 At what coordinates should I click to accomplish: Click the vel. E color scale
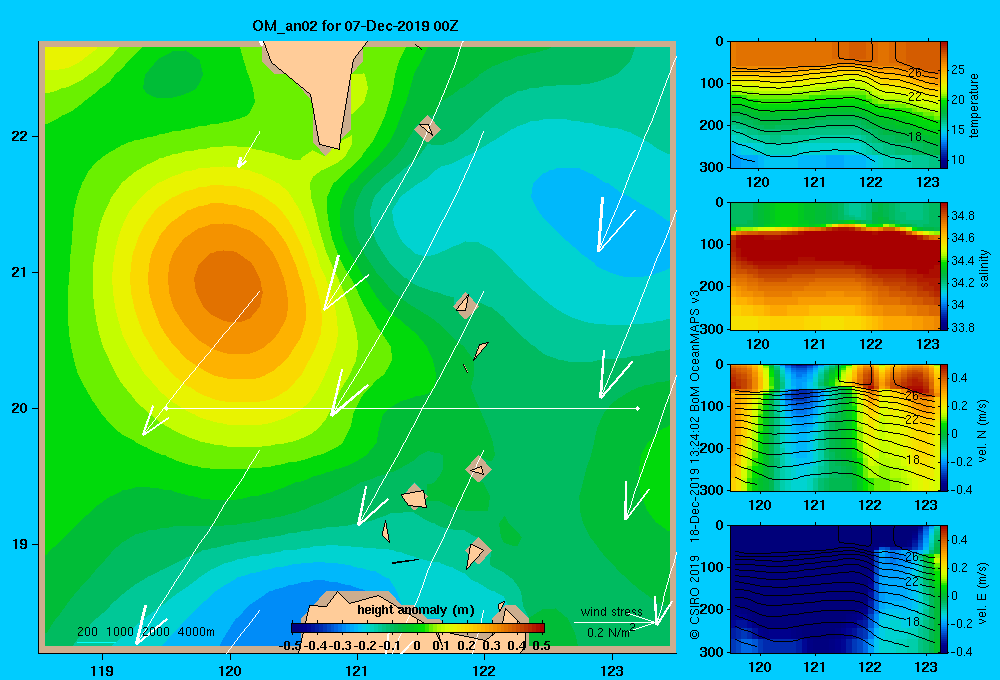pyautogui.click(x=944, y=589)
